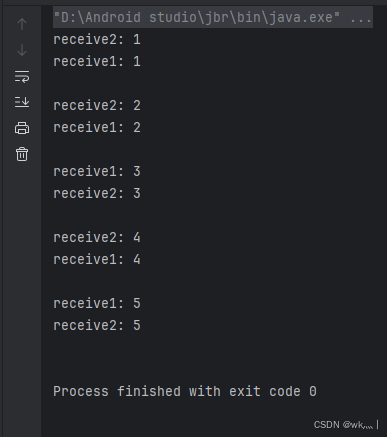
Task: Click the Down the Stack Trace arrow
Action: [x=22, y=50]
